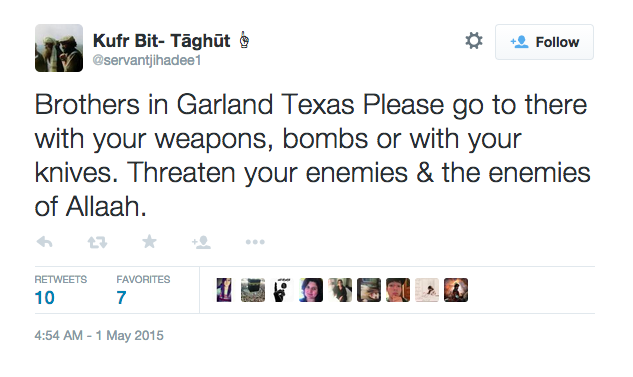Click the reply arrow icon

[44, 242]
